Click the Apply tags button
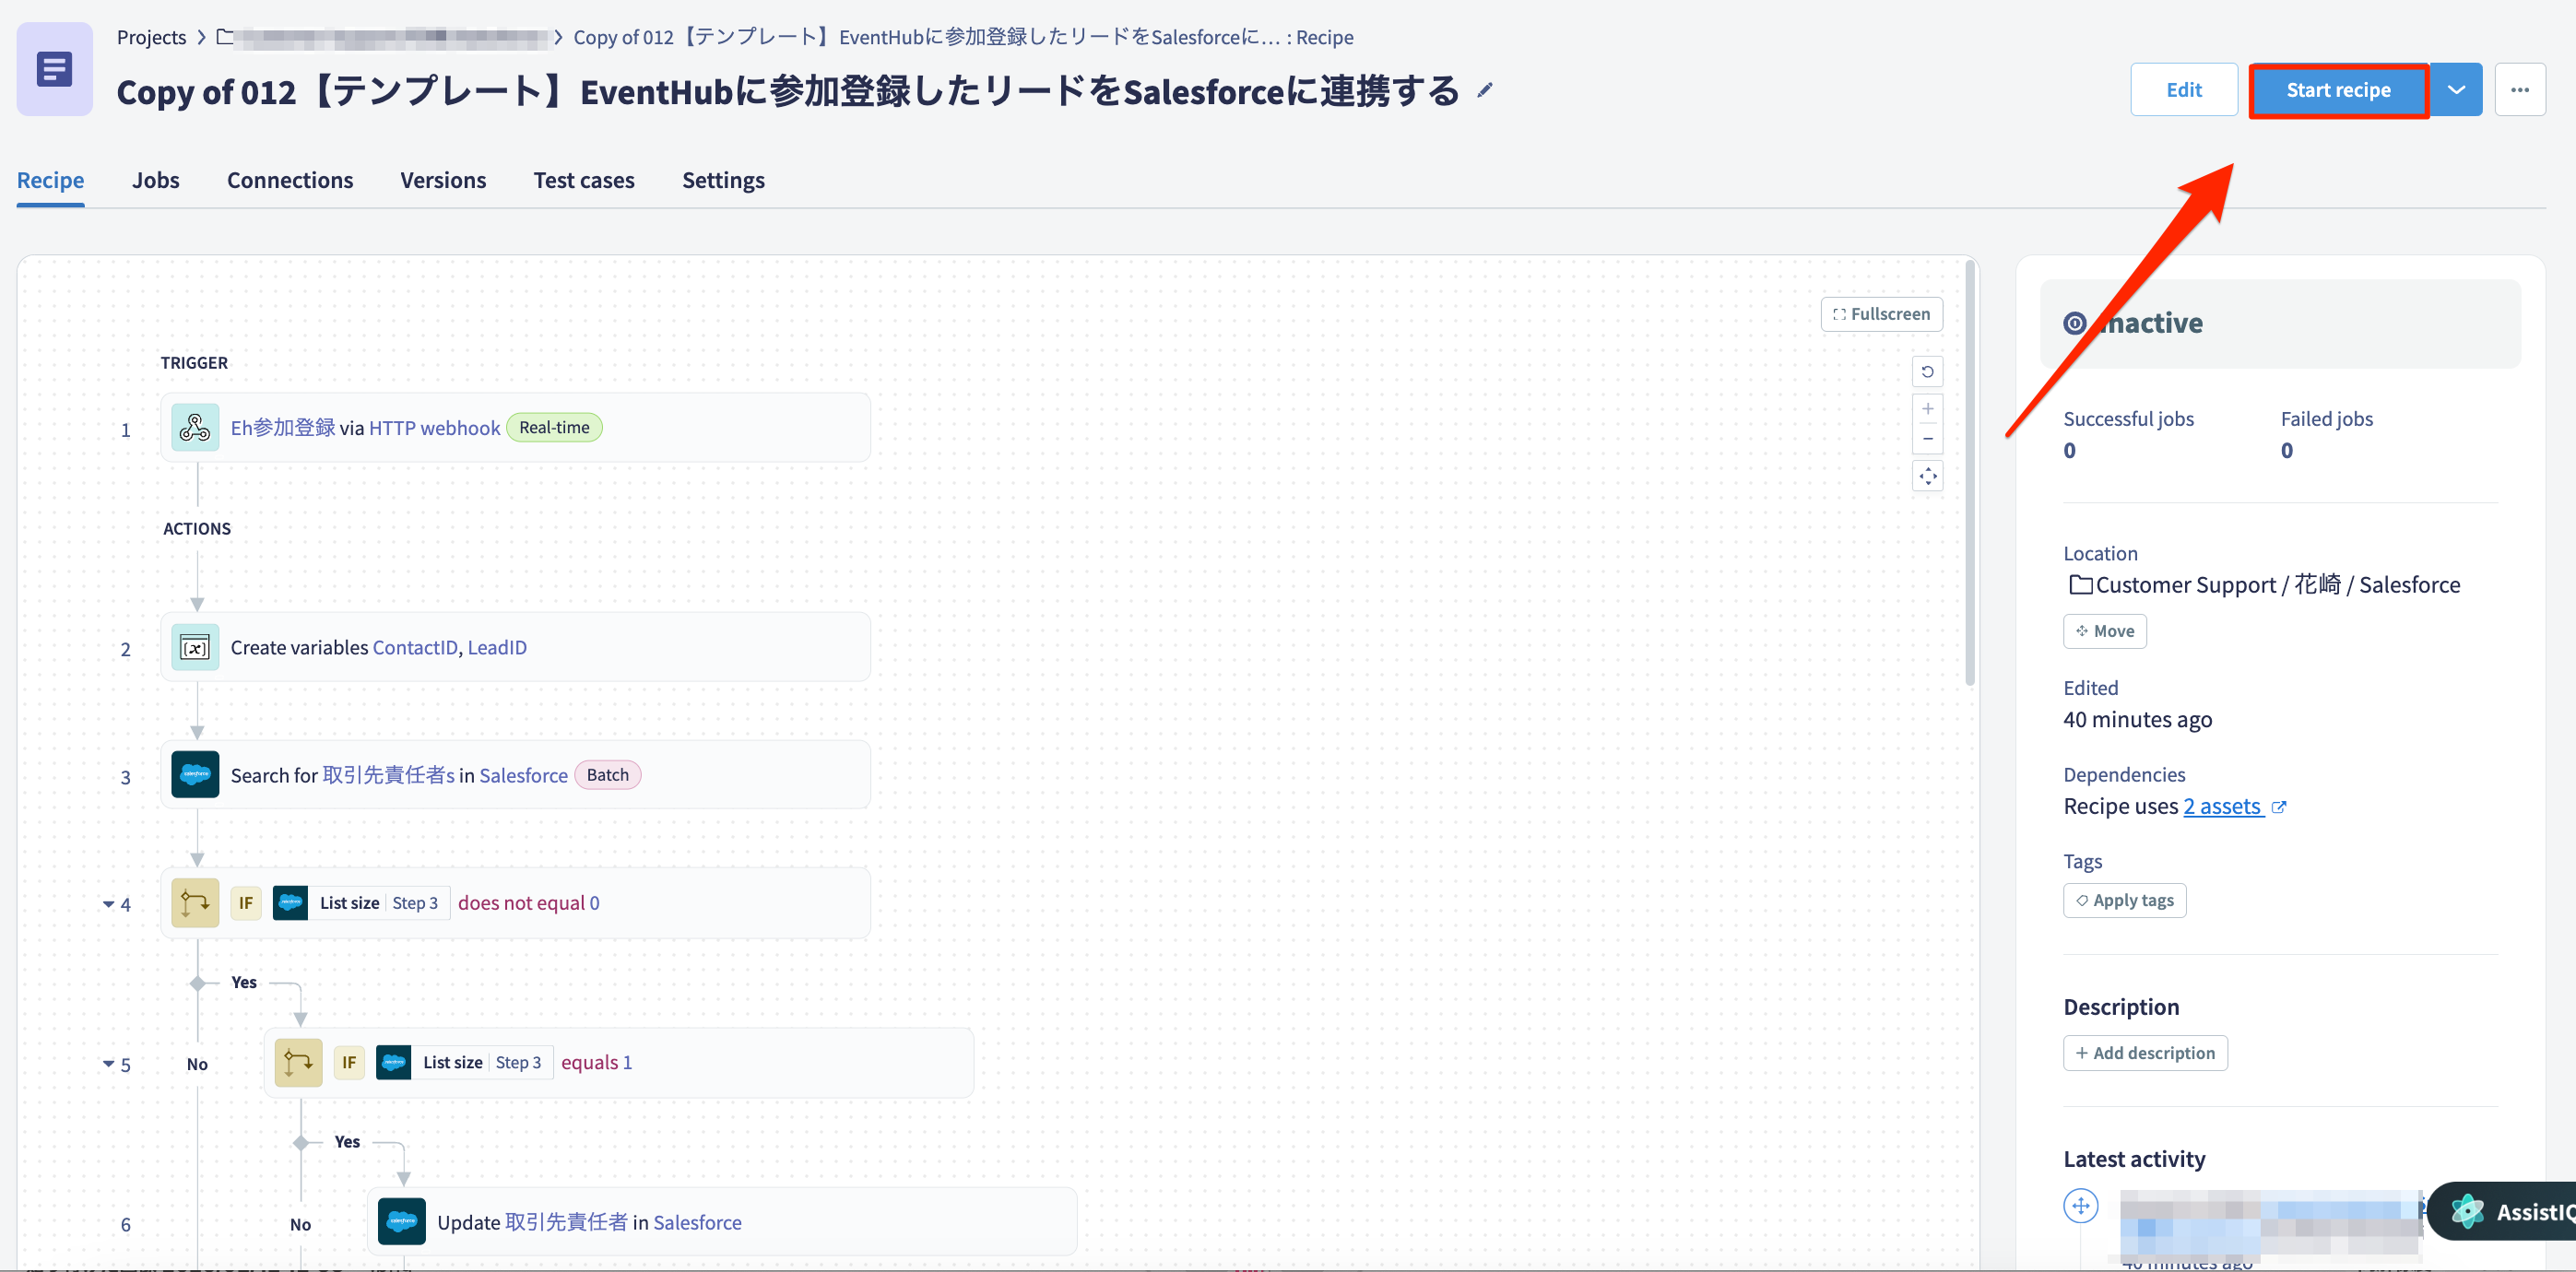 point(2124,901)
